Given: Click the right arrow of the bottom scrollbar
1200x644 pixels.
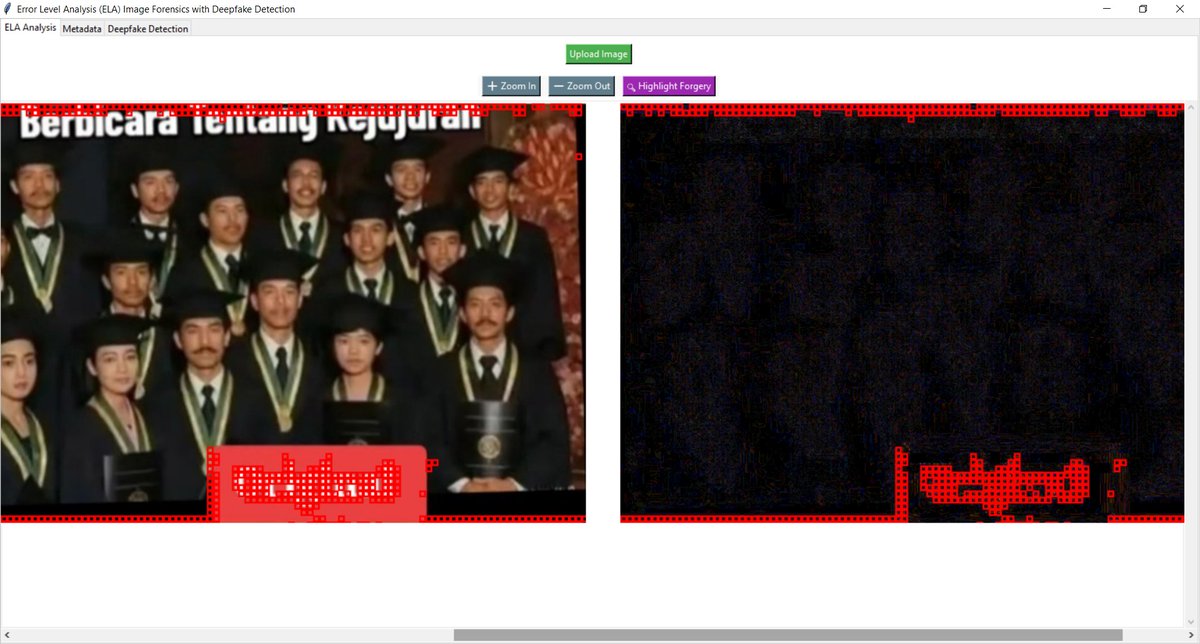Looking at the screenshot, I should click(1192, 633).
